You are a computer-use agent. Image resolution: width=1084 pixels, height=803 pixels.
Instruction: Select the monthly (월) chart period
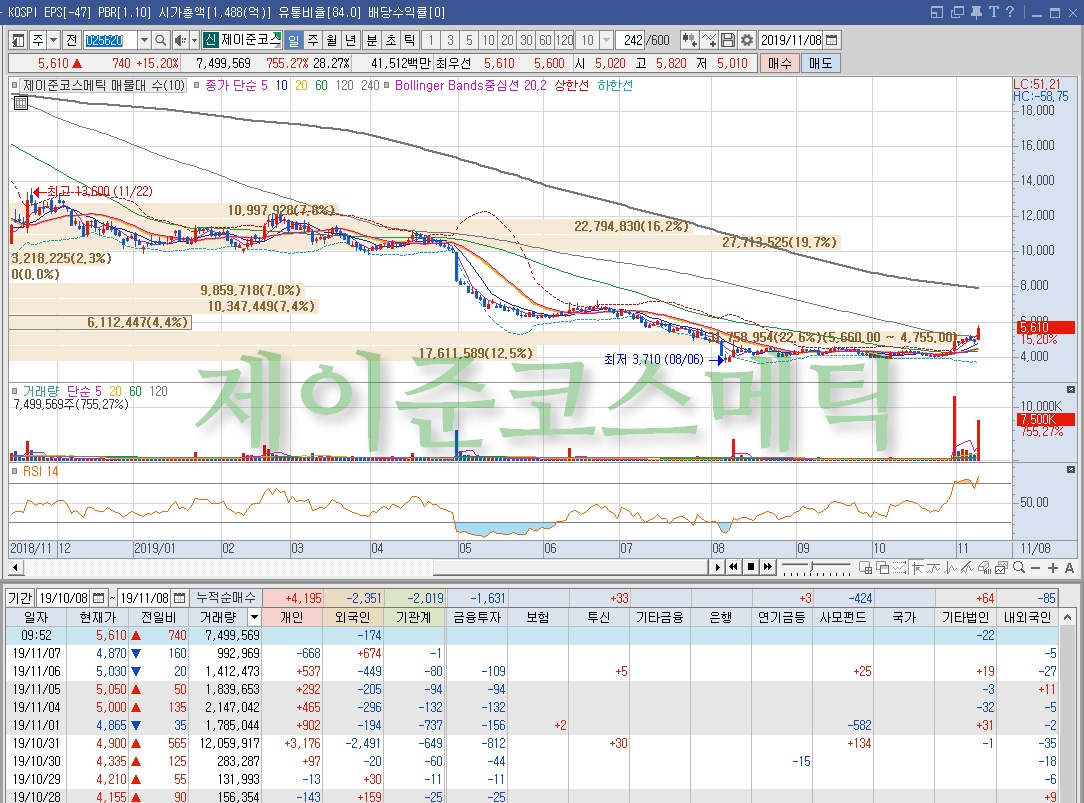coord(332,40)
